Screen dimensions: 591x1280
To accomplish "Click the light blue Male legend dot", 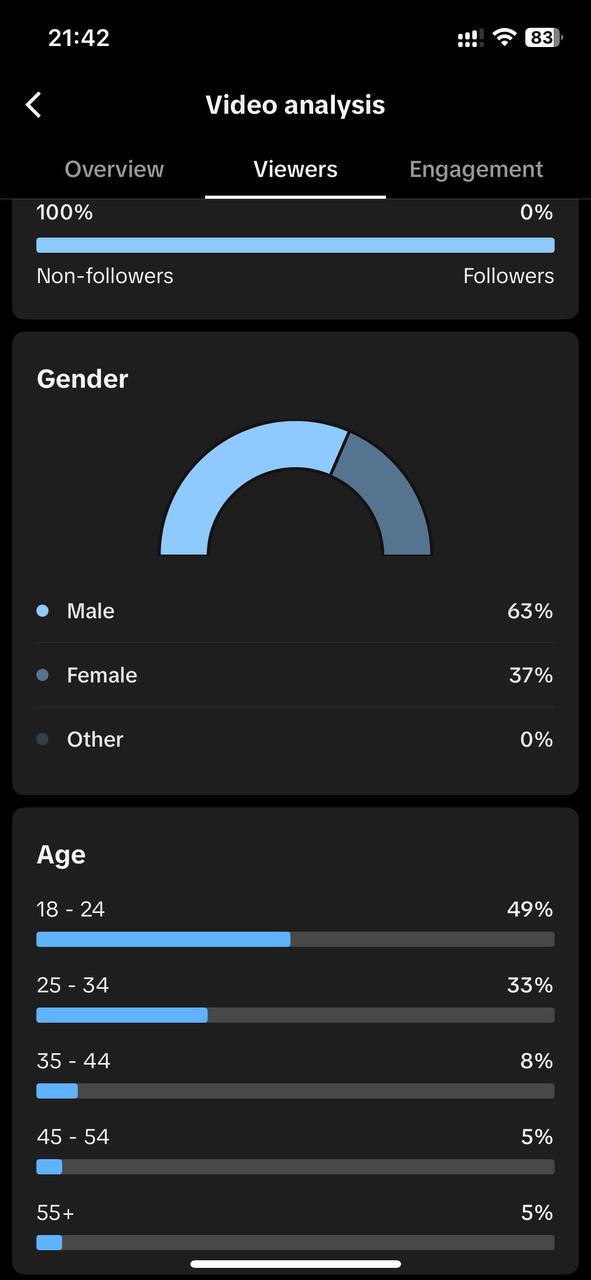I will click(x=42, y=611).
